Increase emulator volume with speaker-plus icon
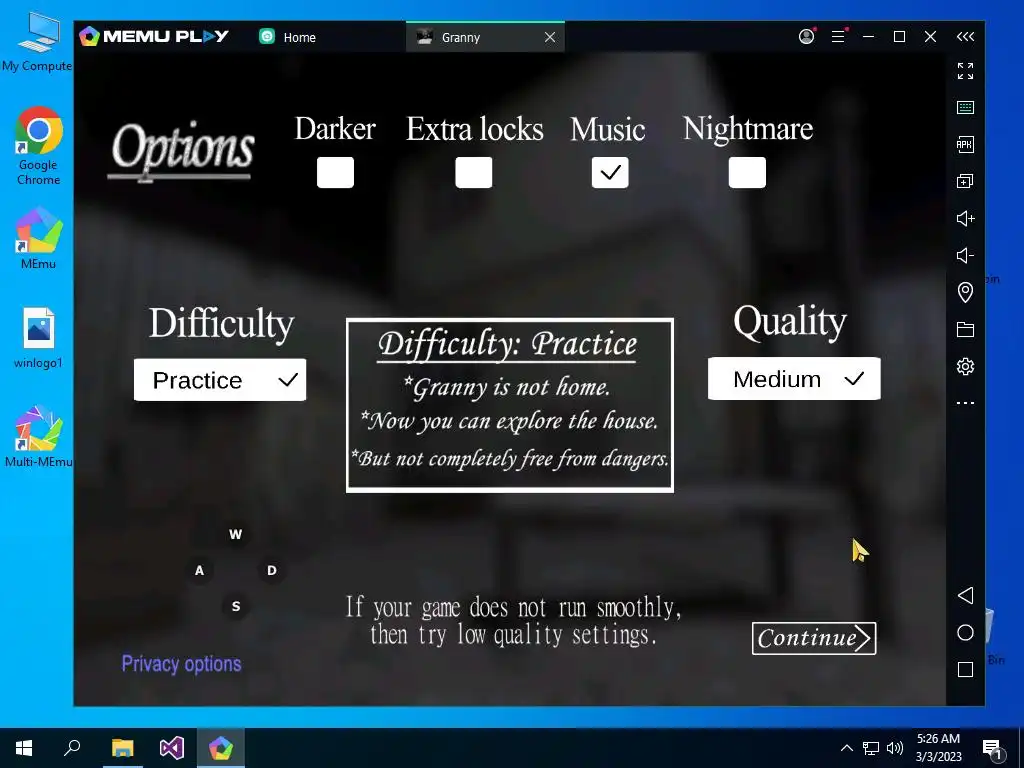Image resolution: width=1024 pixels, height=768 pixels. [965, 218]
